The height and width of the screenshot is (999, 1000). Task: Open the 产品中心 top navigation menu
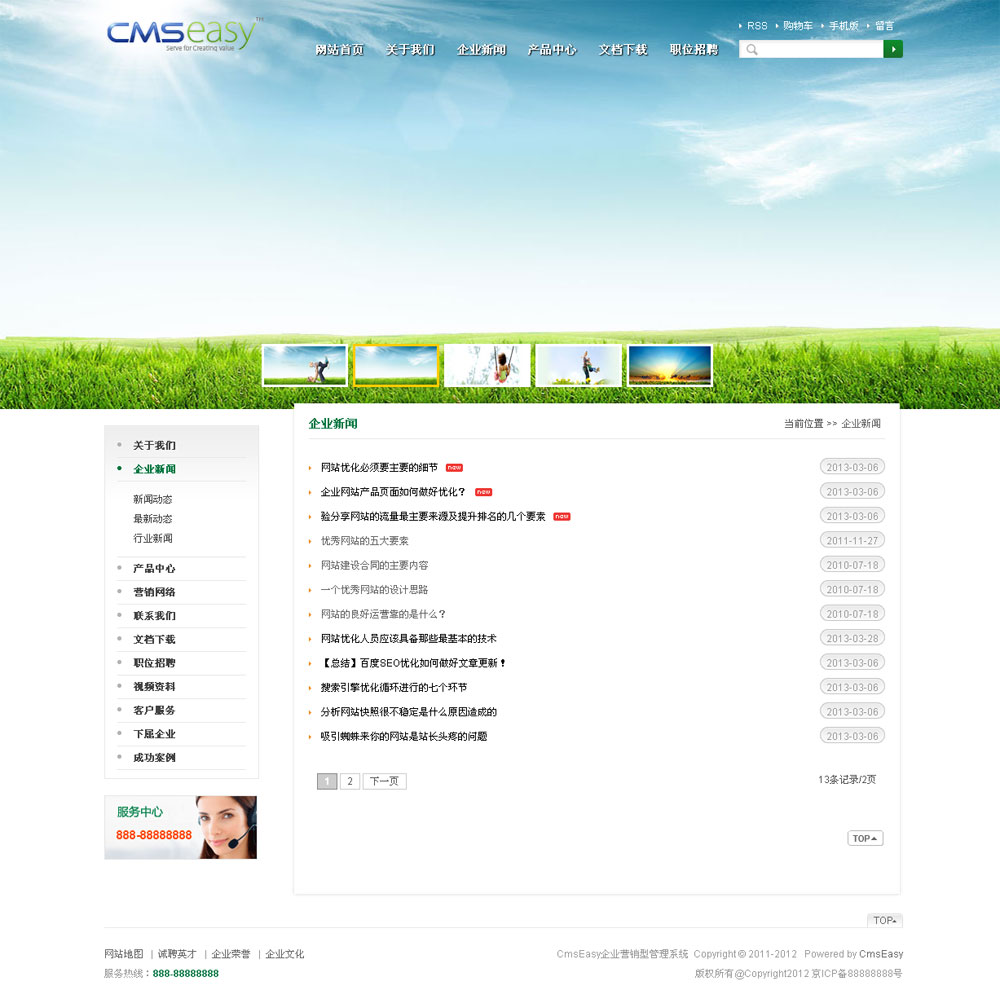coord(552,50)
